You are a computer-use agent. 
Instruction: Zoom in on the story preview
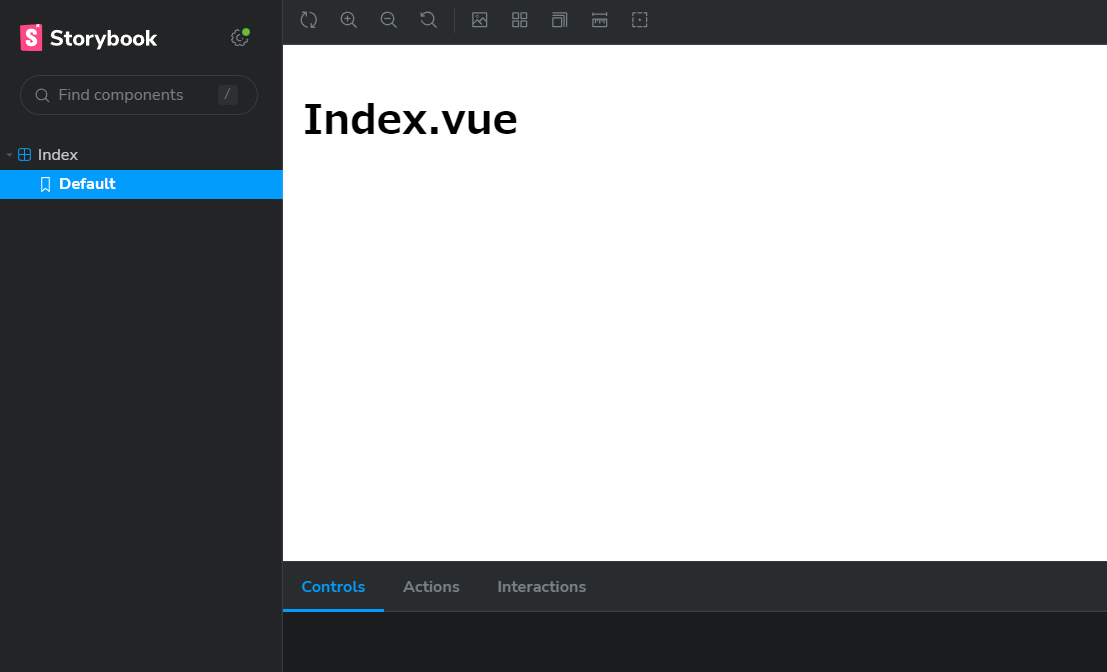click(349, 20)
